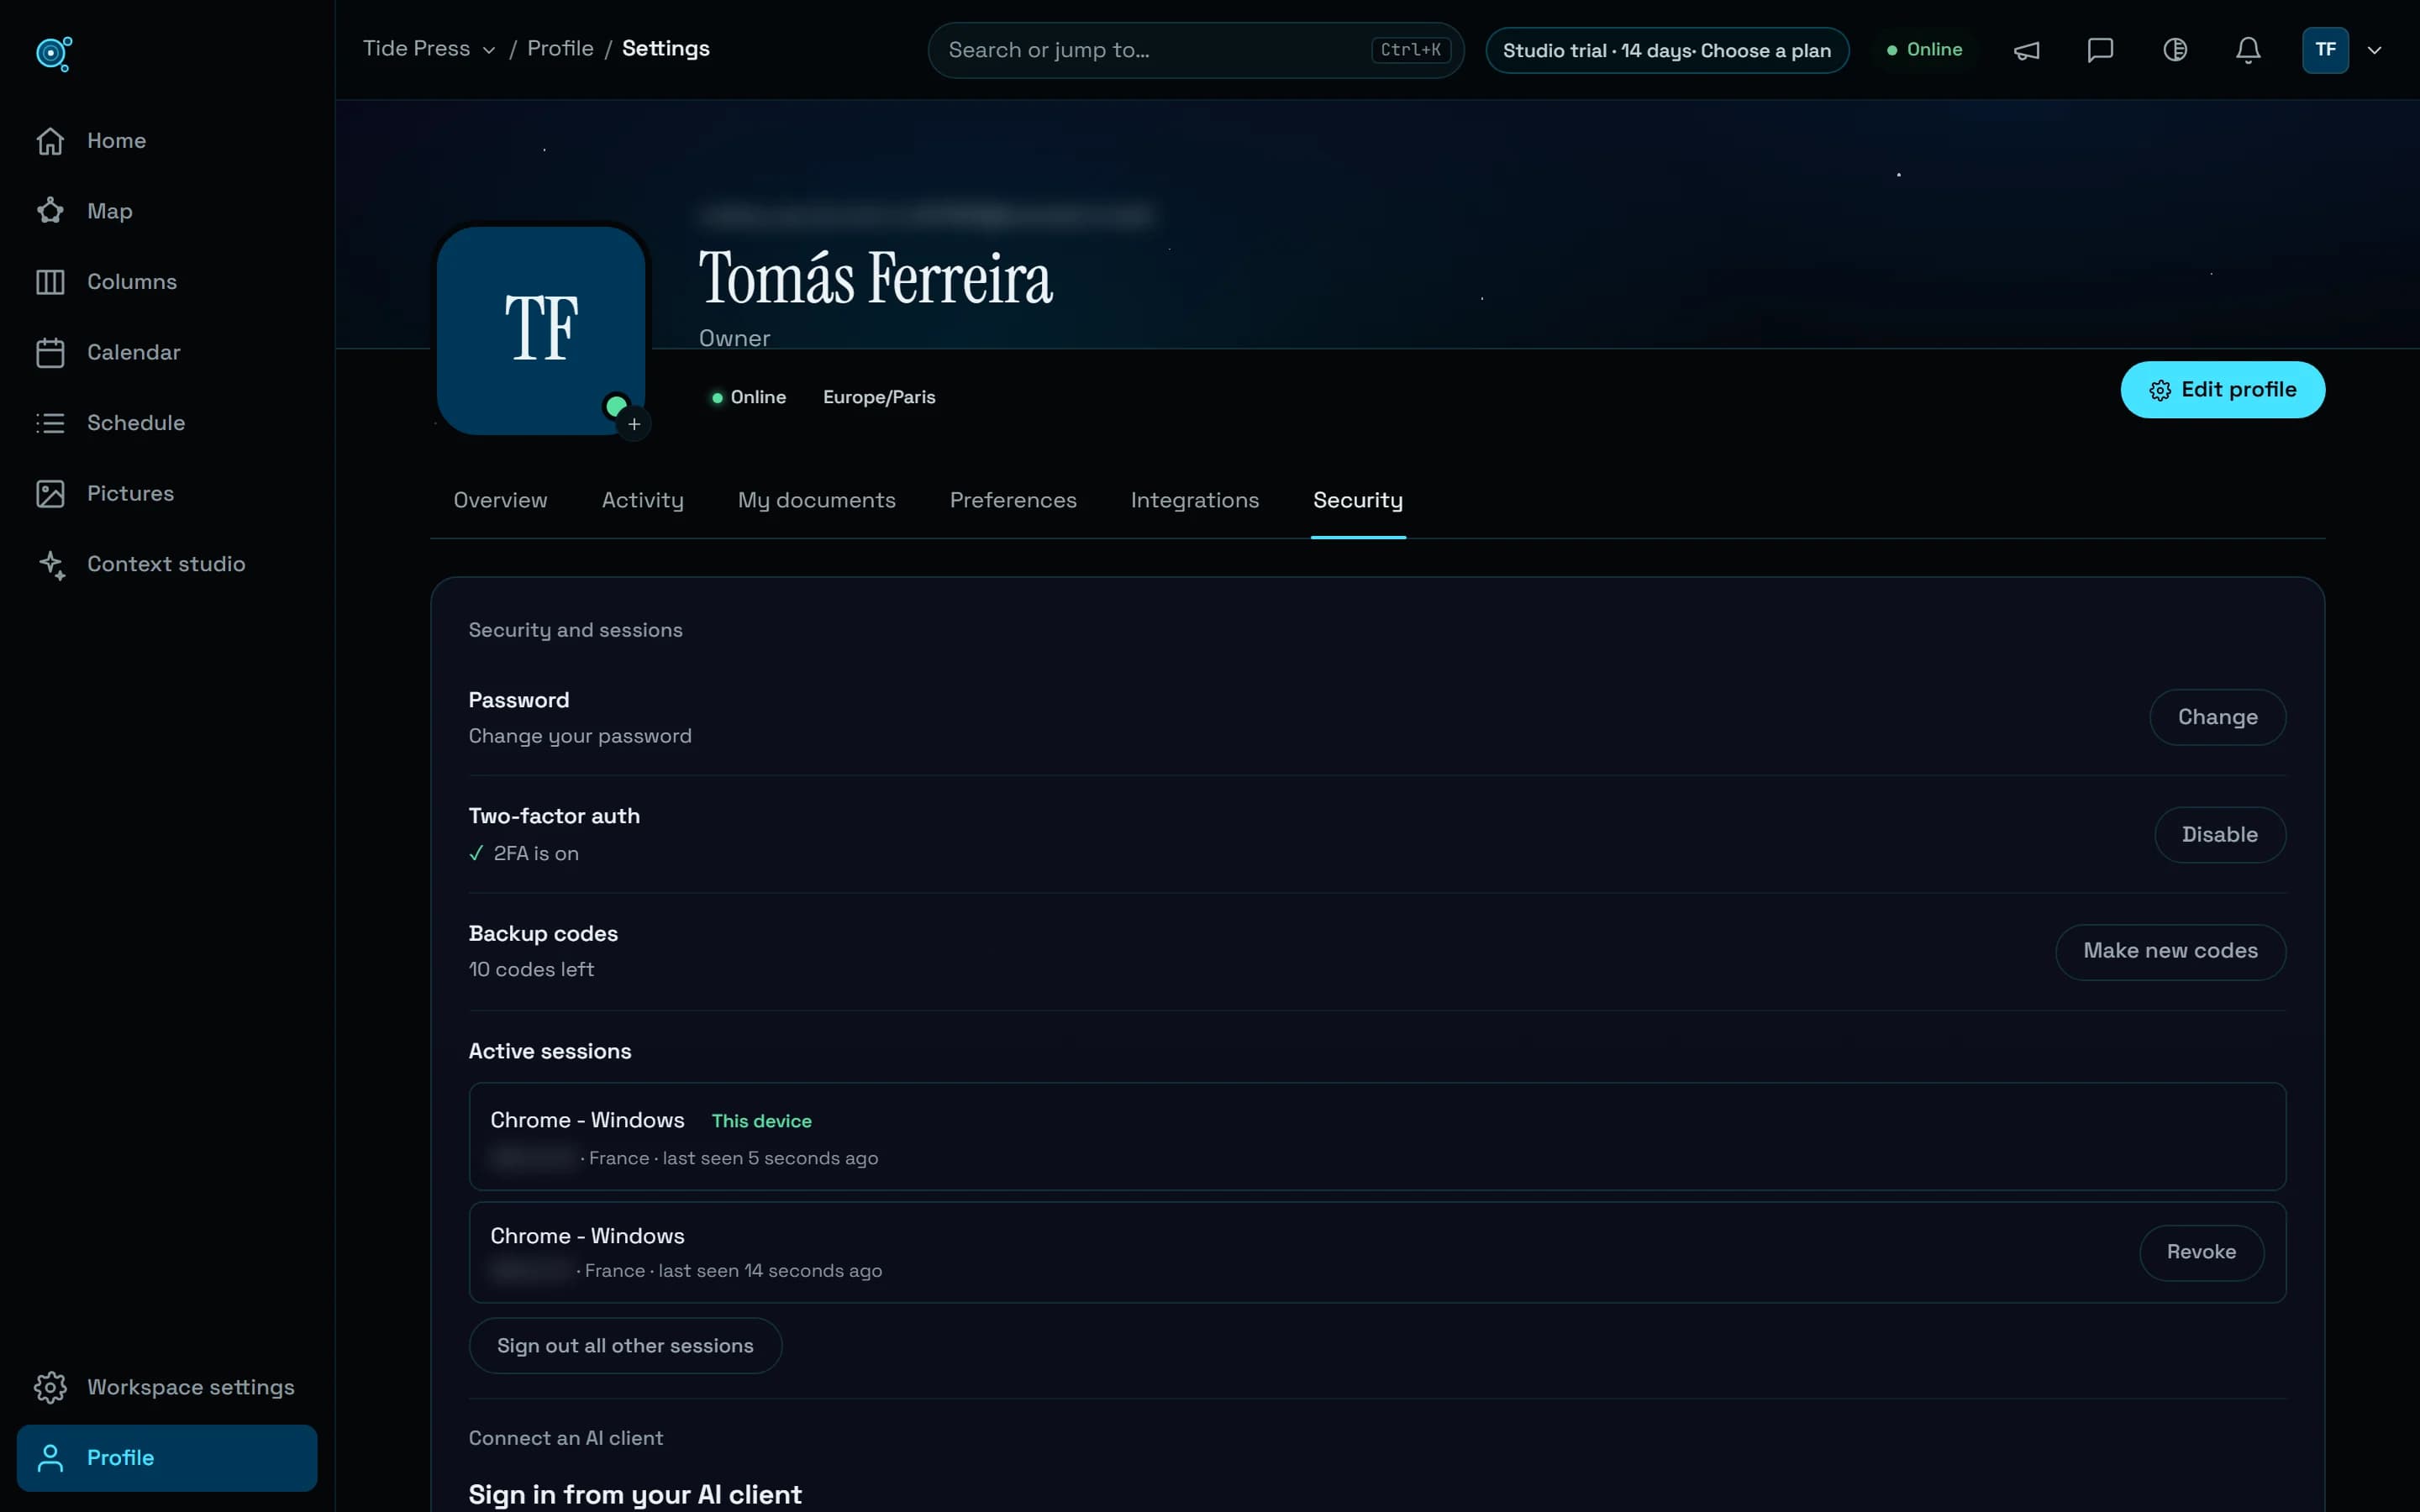Viewport: 2420px width, 1512px height.
Task: Focus the Search or jump to field
Action: point(1196,50)
